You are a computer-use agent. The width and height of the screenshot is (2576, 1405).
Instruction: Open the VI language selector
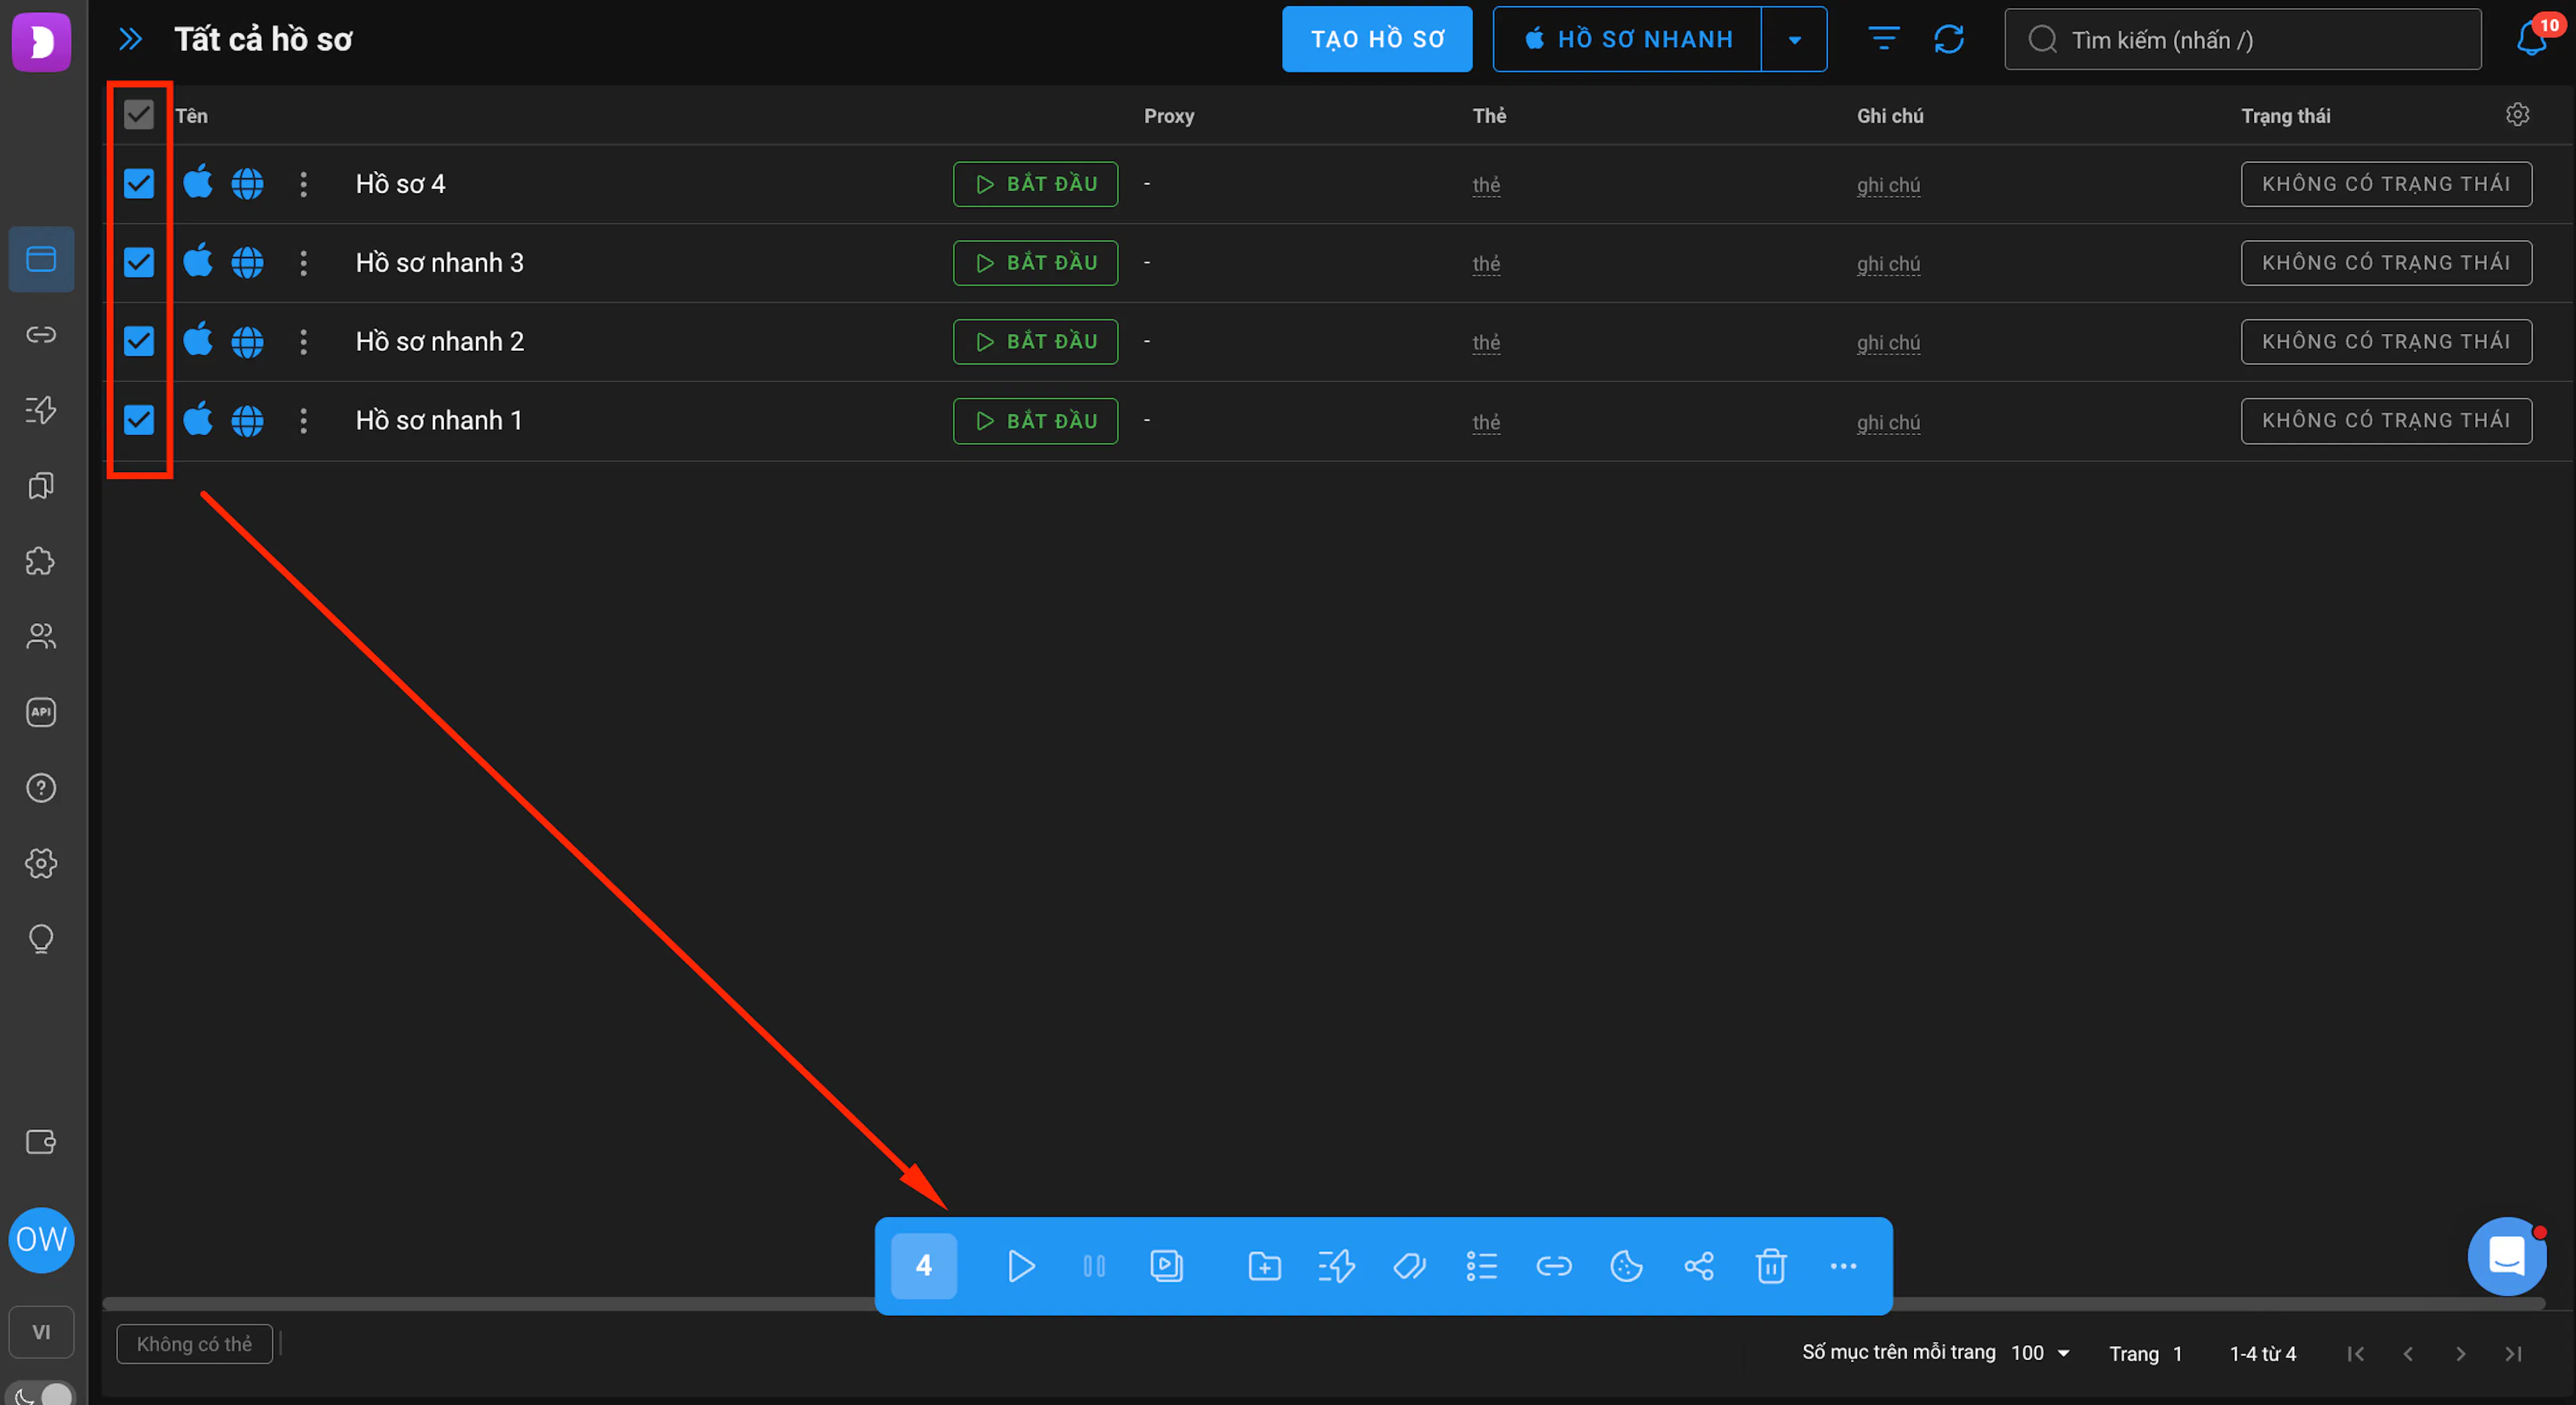[41, 1332]
